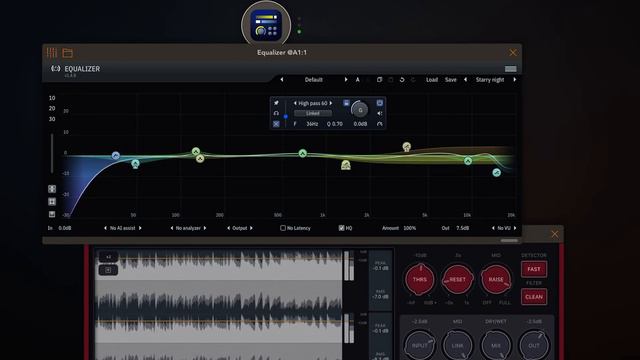Click the G gain knob in band panel

pos(360,110)
